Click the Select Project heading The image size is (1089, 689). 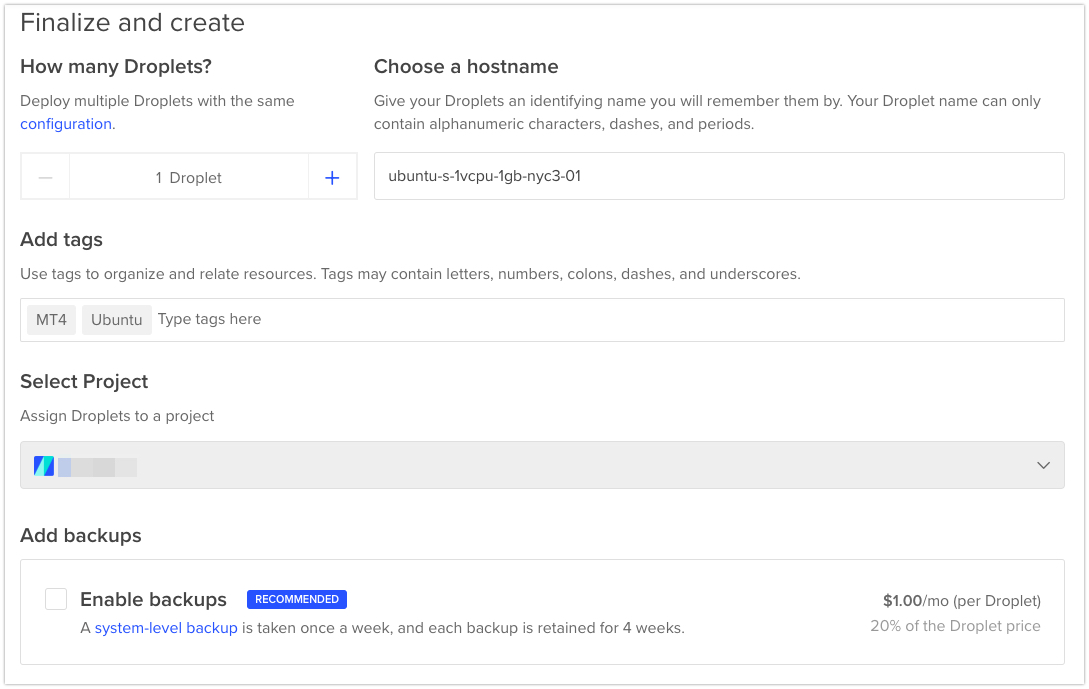[84, 381]
